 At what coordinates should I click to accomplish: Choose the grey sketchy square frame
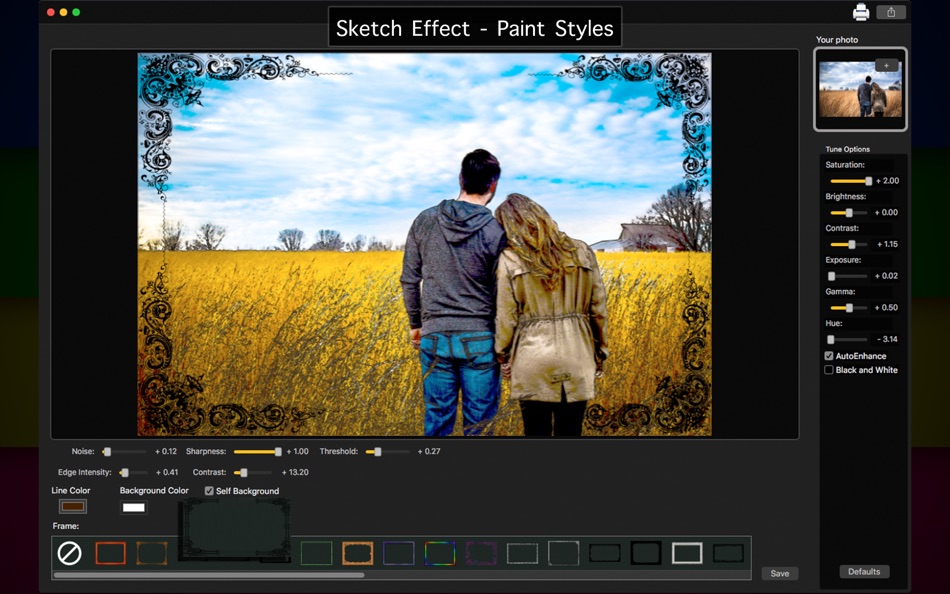(563, 553)
